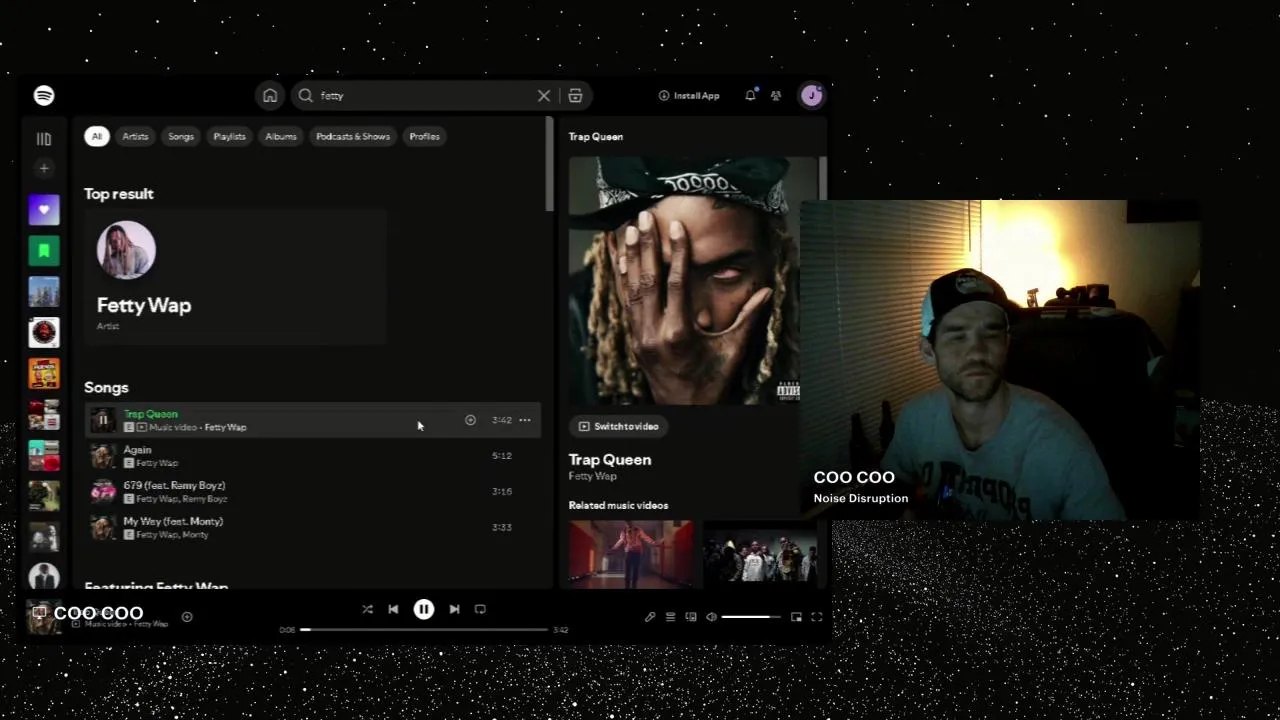Open the notifications bell
Viewport: 1280px width, 720px height.
point(750,95)
